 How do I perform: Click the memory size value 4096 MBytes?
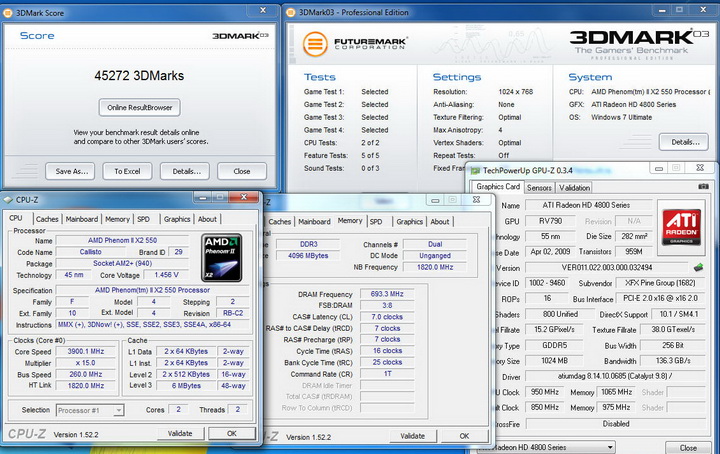click(309, 256)
